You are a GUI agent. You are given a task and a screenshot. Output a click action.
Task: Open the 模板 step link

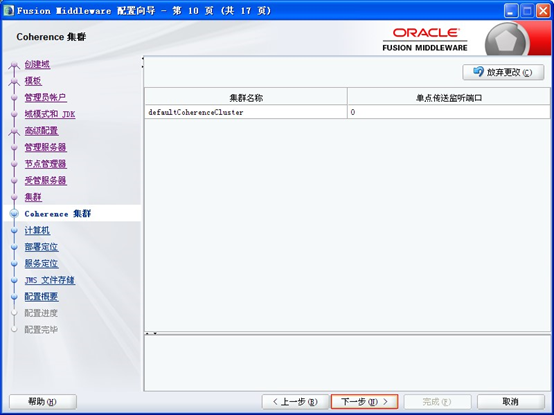(33, 81)
